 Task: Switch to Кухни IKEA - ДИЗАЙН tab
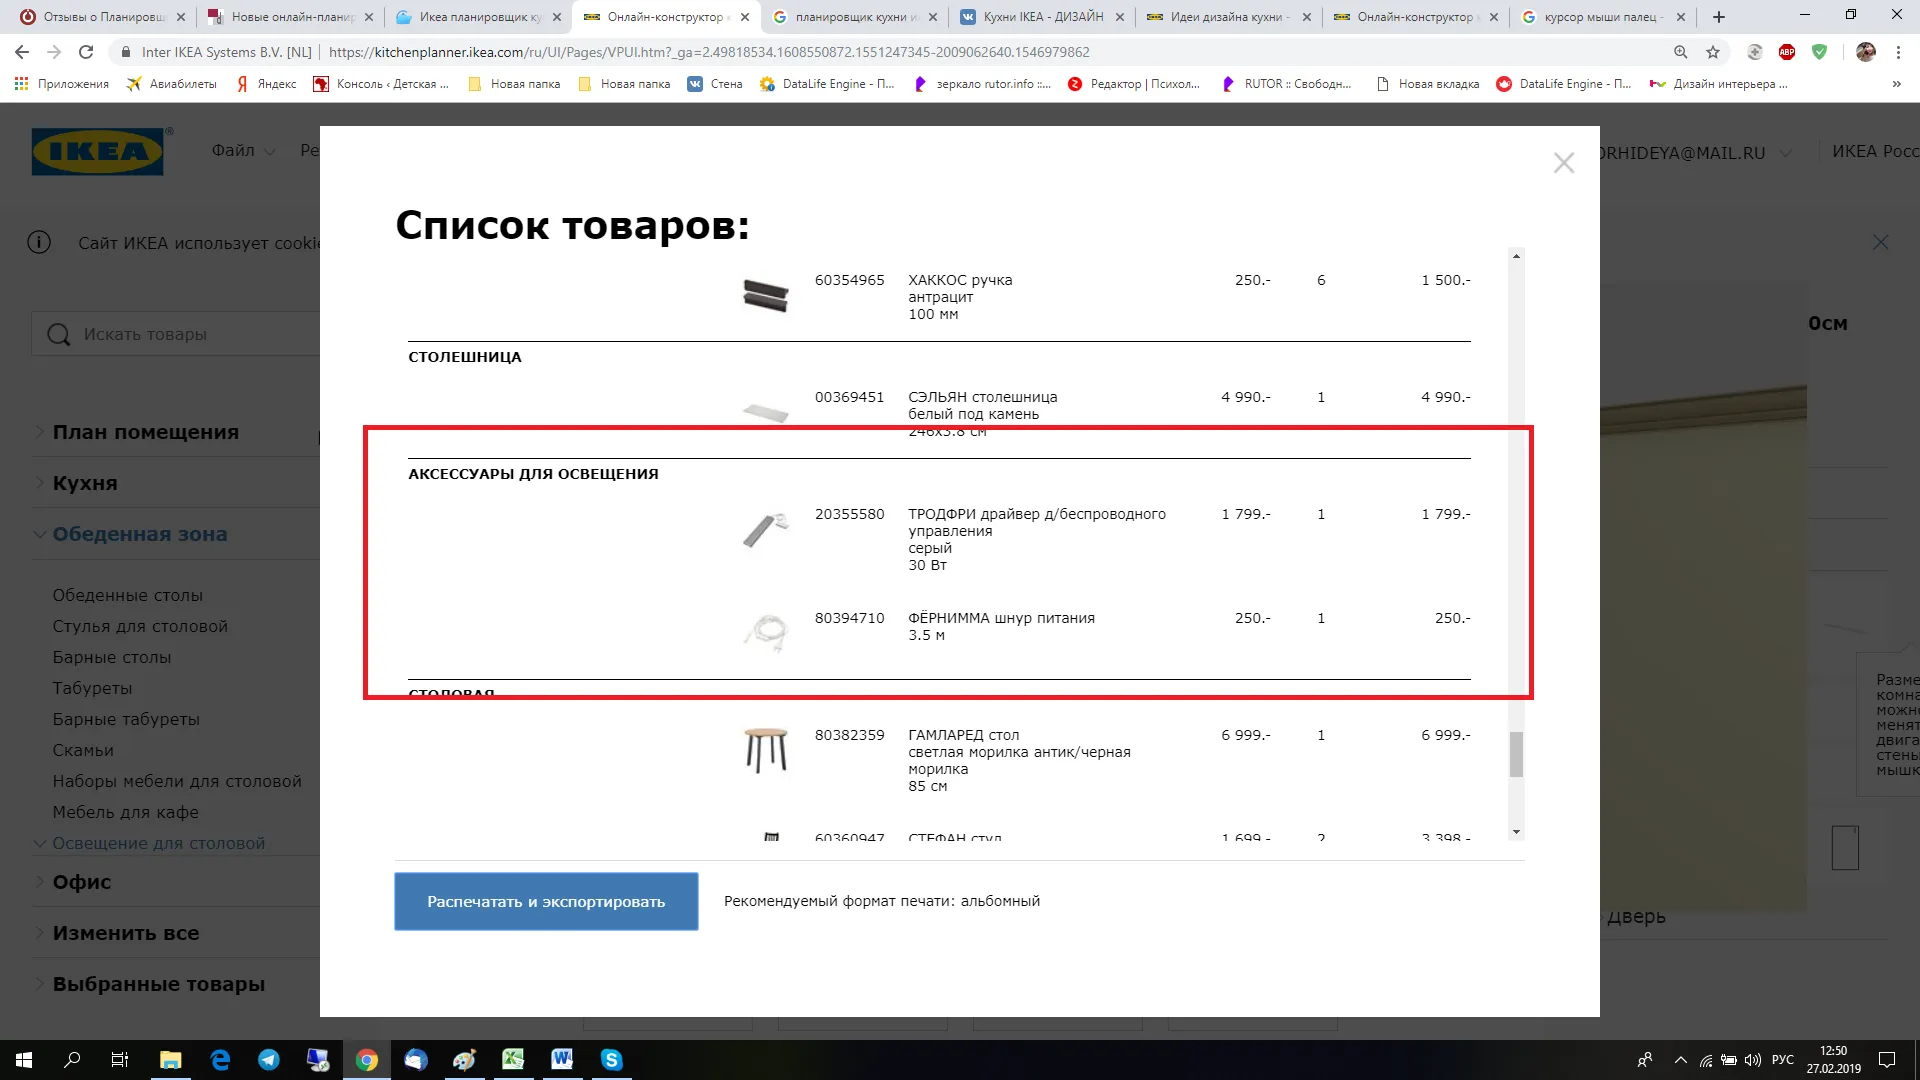[1040, 17]
